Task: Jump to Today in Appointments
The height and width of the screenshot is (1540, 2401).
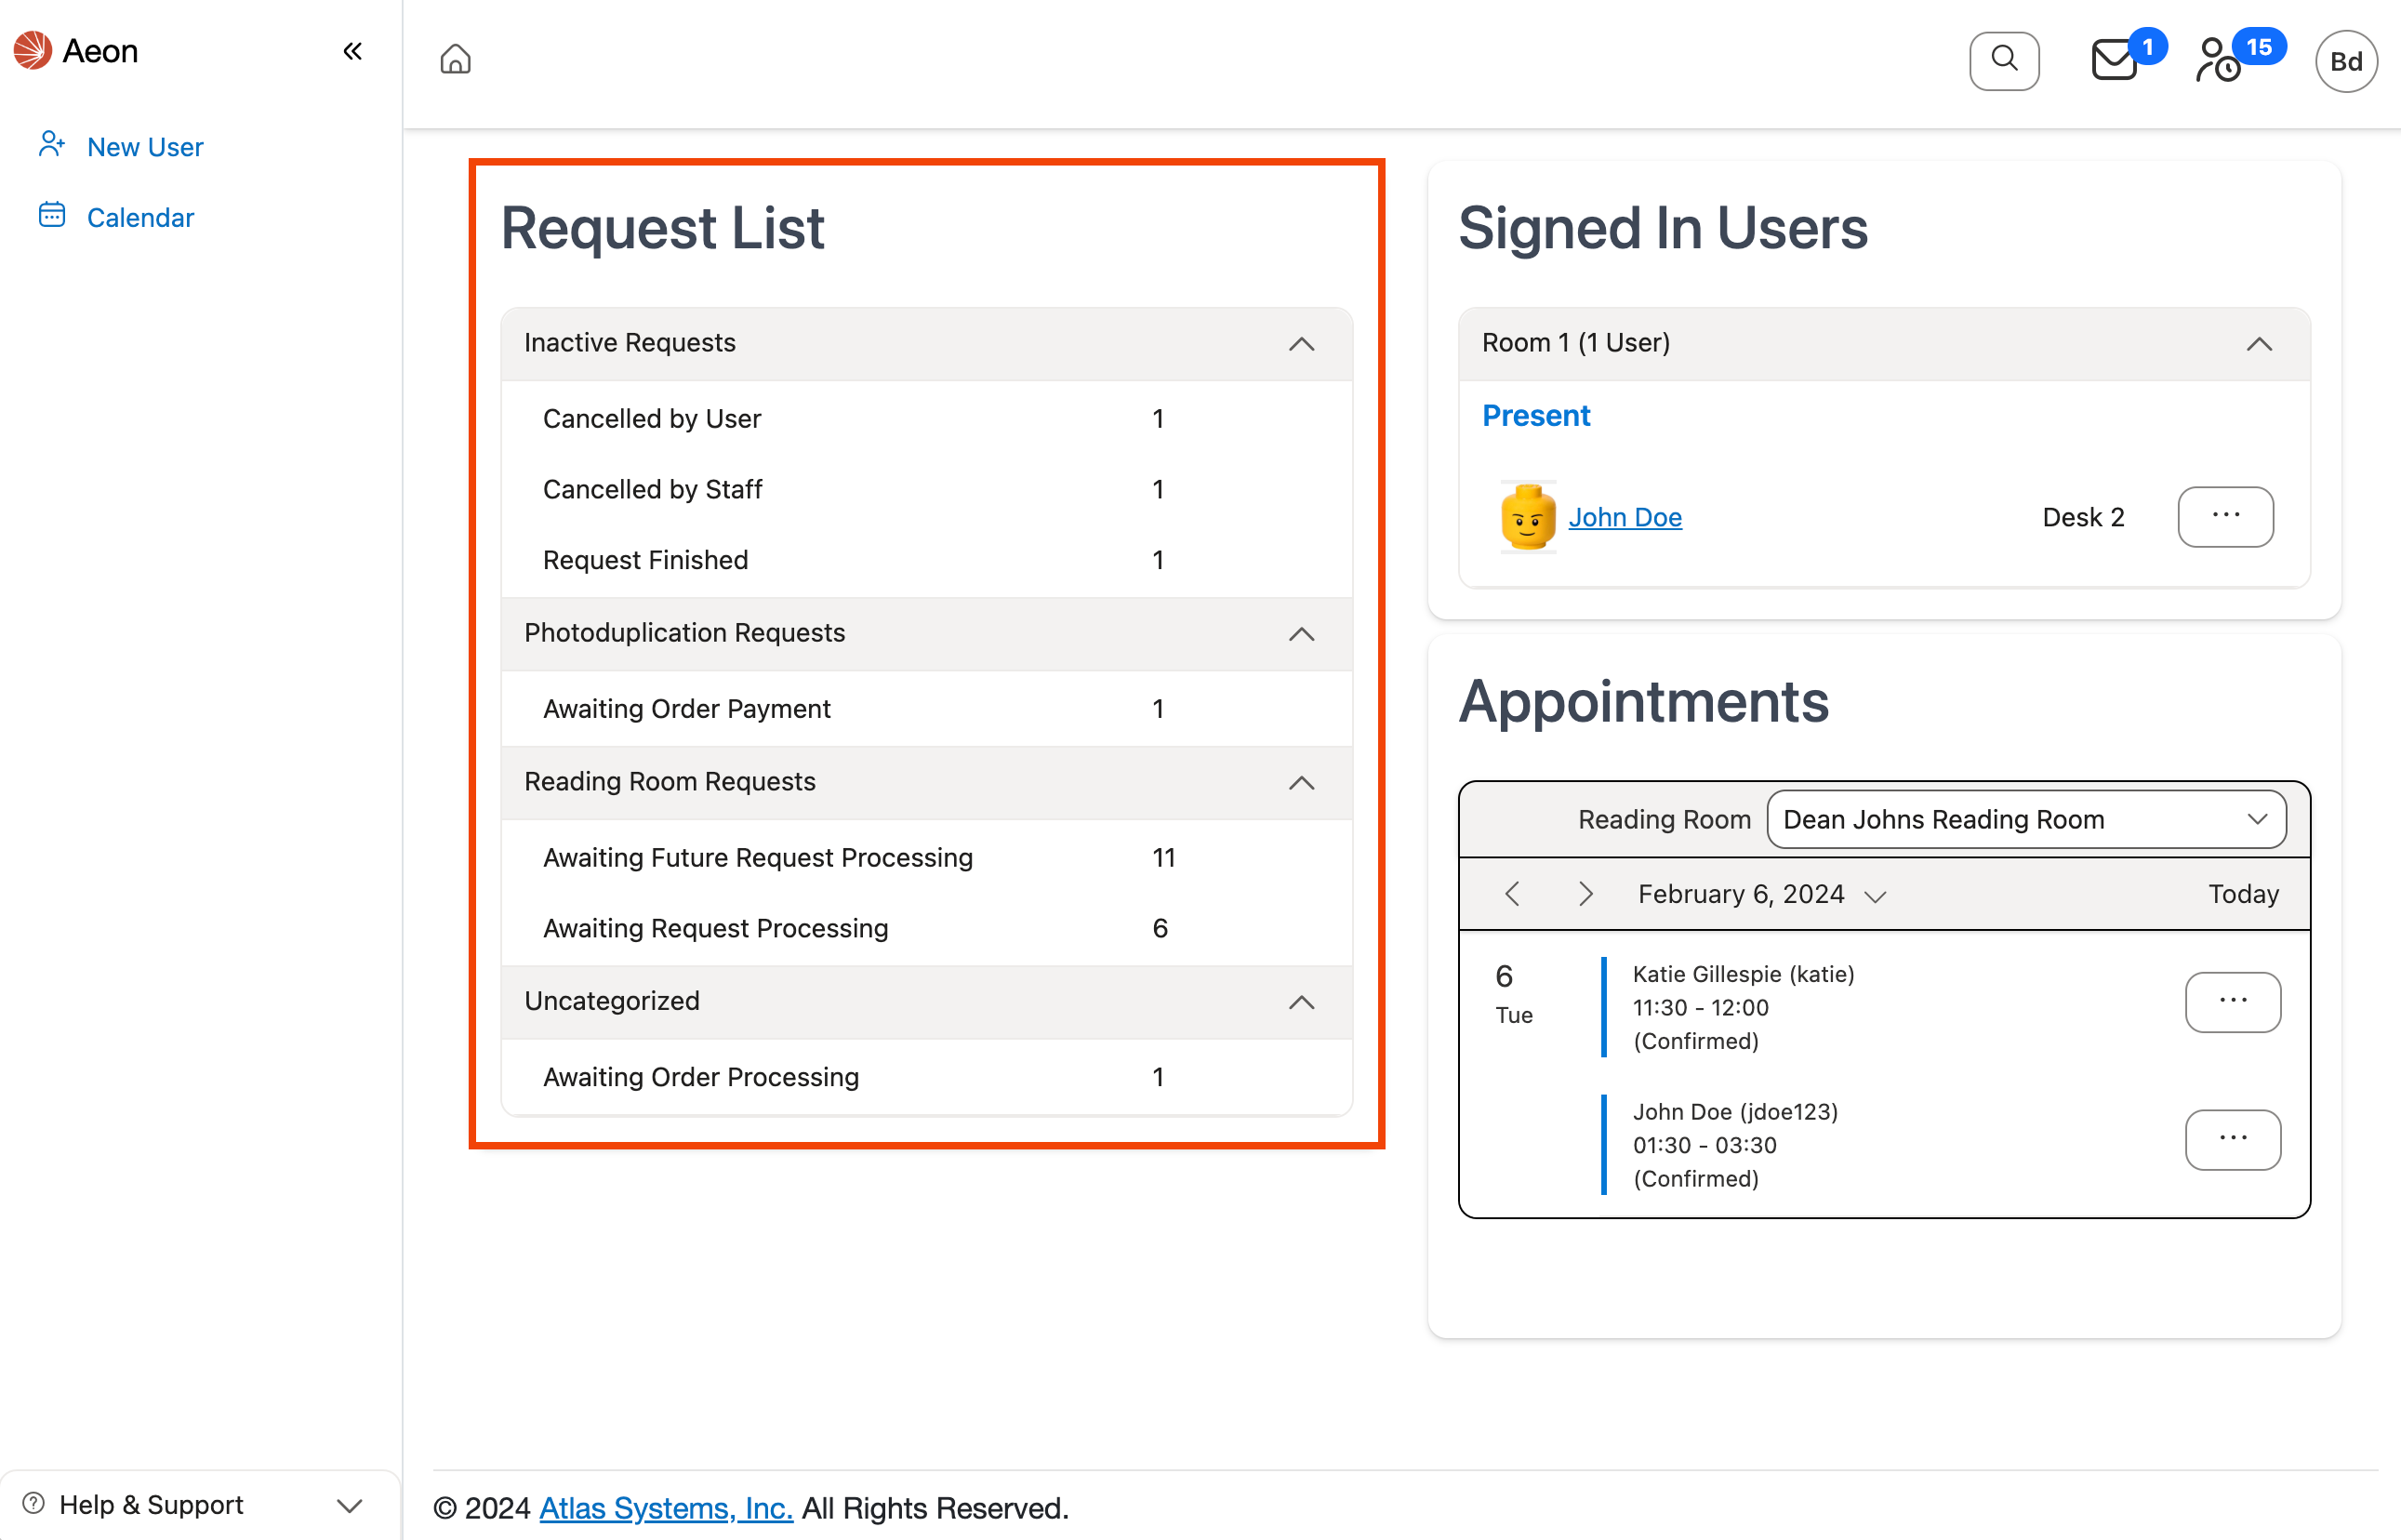Action: pyautogui.click(x=2244, y=894)
